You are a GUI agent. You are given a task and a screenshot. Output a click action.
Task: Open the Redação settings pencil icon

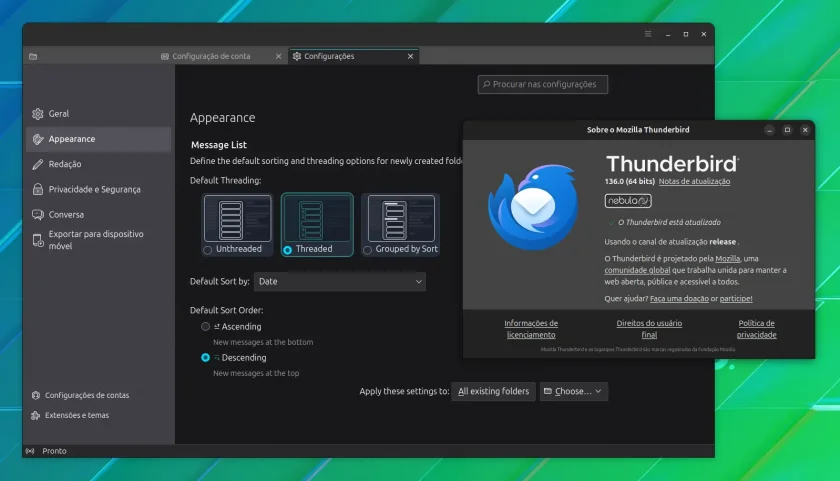pyautogui.click(x=38, y=164)
